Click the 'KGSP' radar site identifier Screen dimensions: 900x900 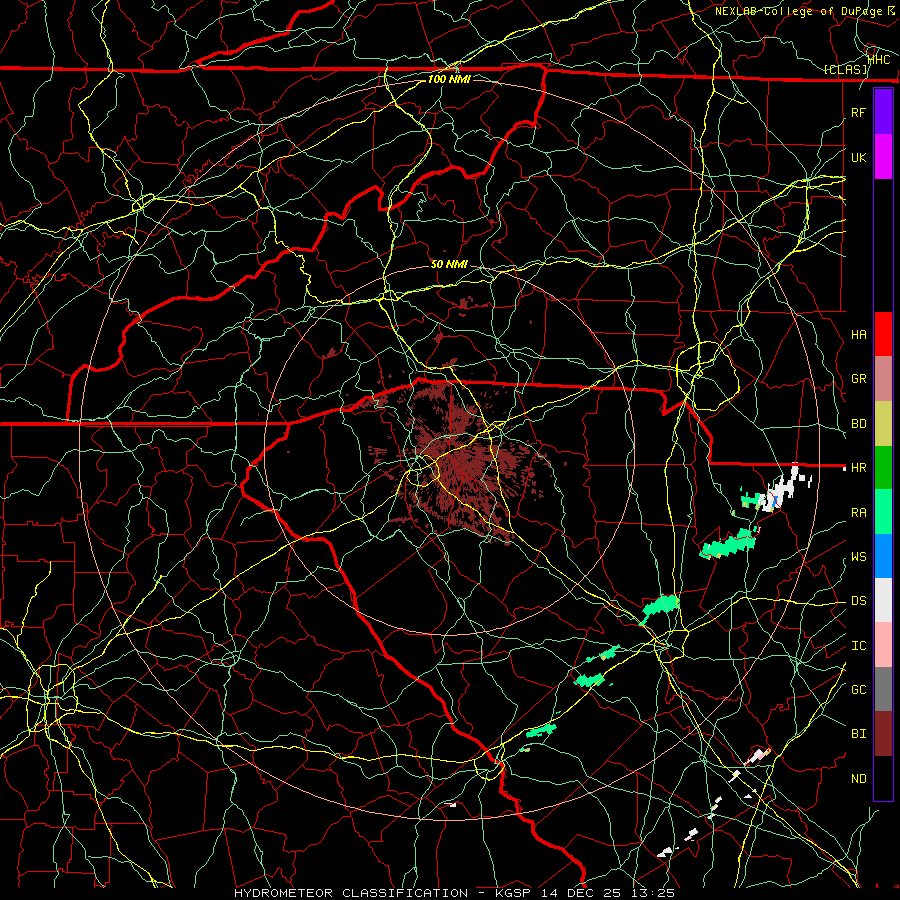514,893
